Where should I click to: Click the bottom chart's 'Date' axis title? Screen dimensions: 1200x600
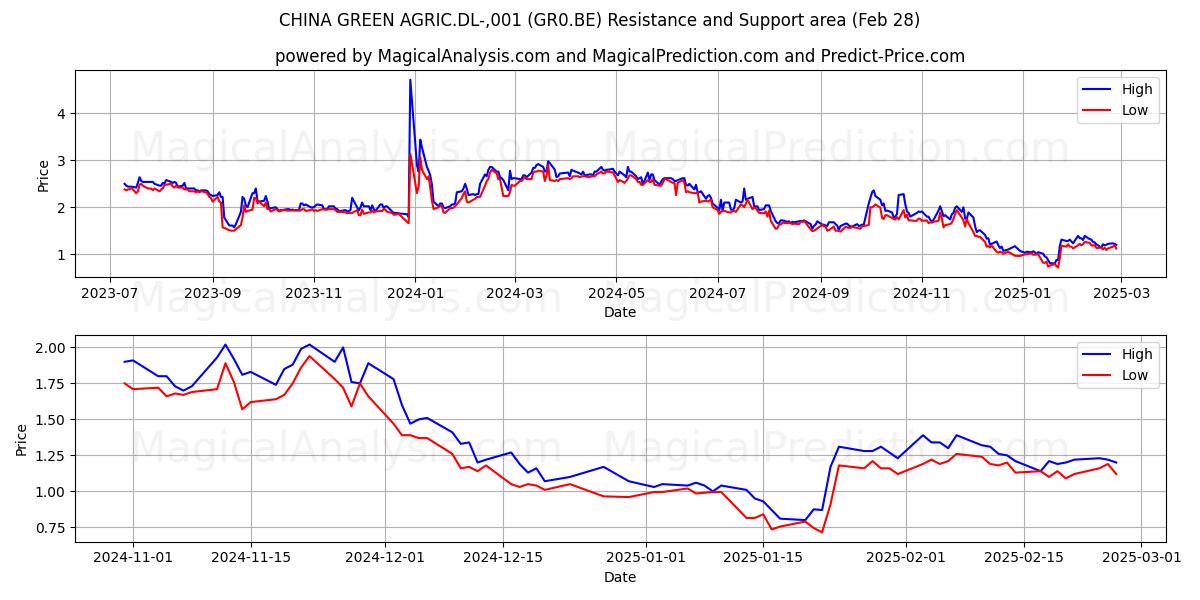[620, 577]
